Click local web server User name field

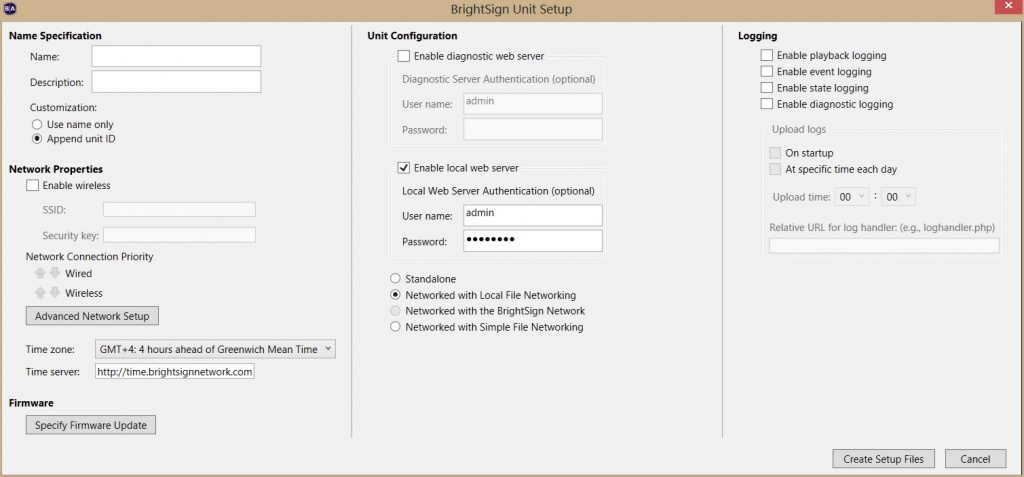pos(533,216)
